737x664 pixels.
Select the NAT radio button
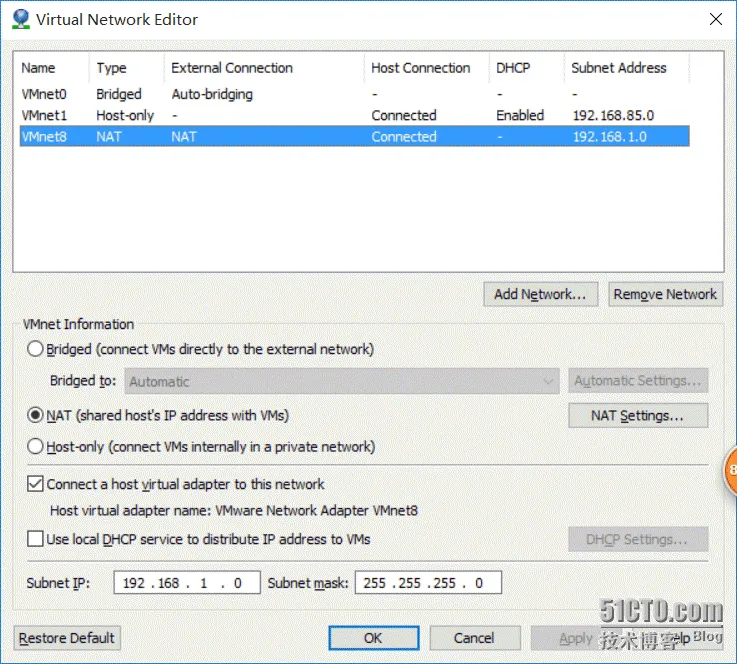tap(35, 415)
